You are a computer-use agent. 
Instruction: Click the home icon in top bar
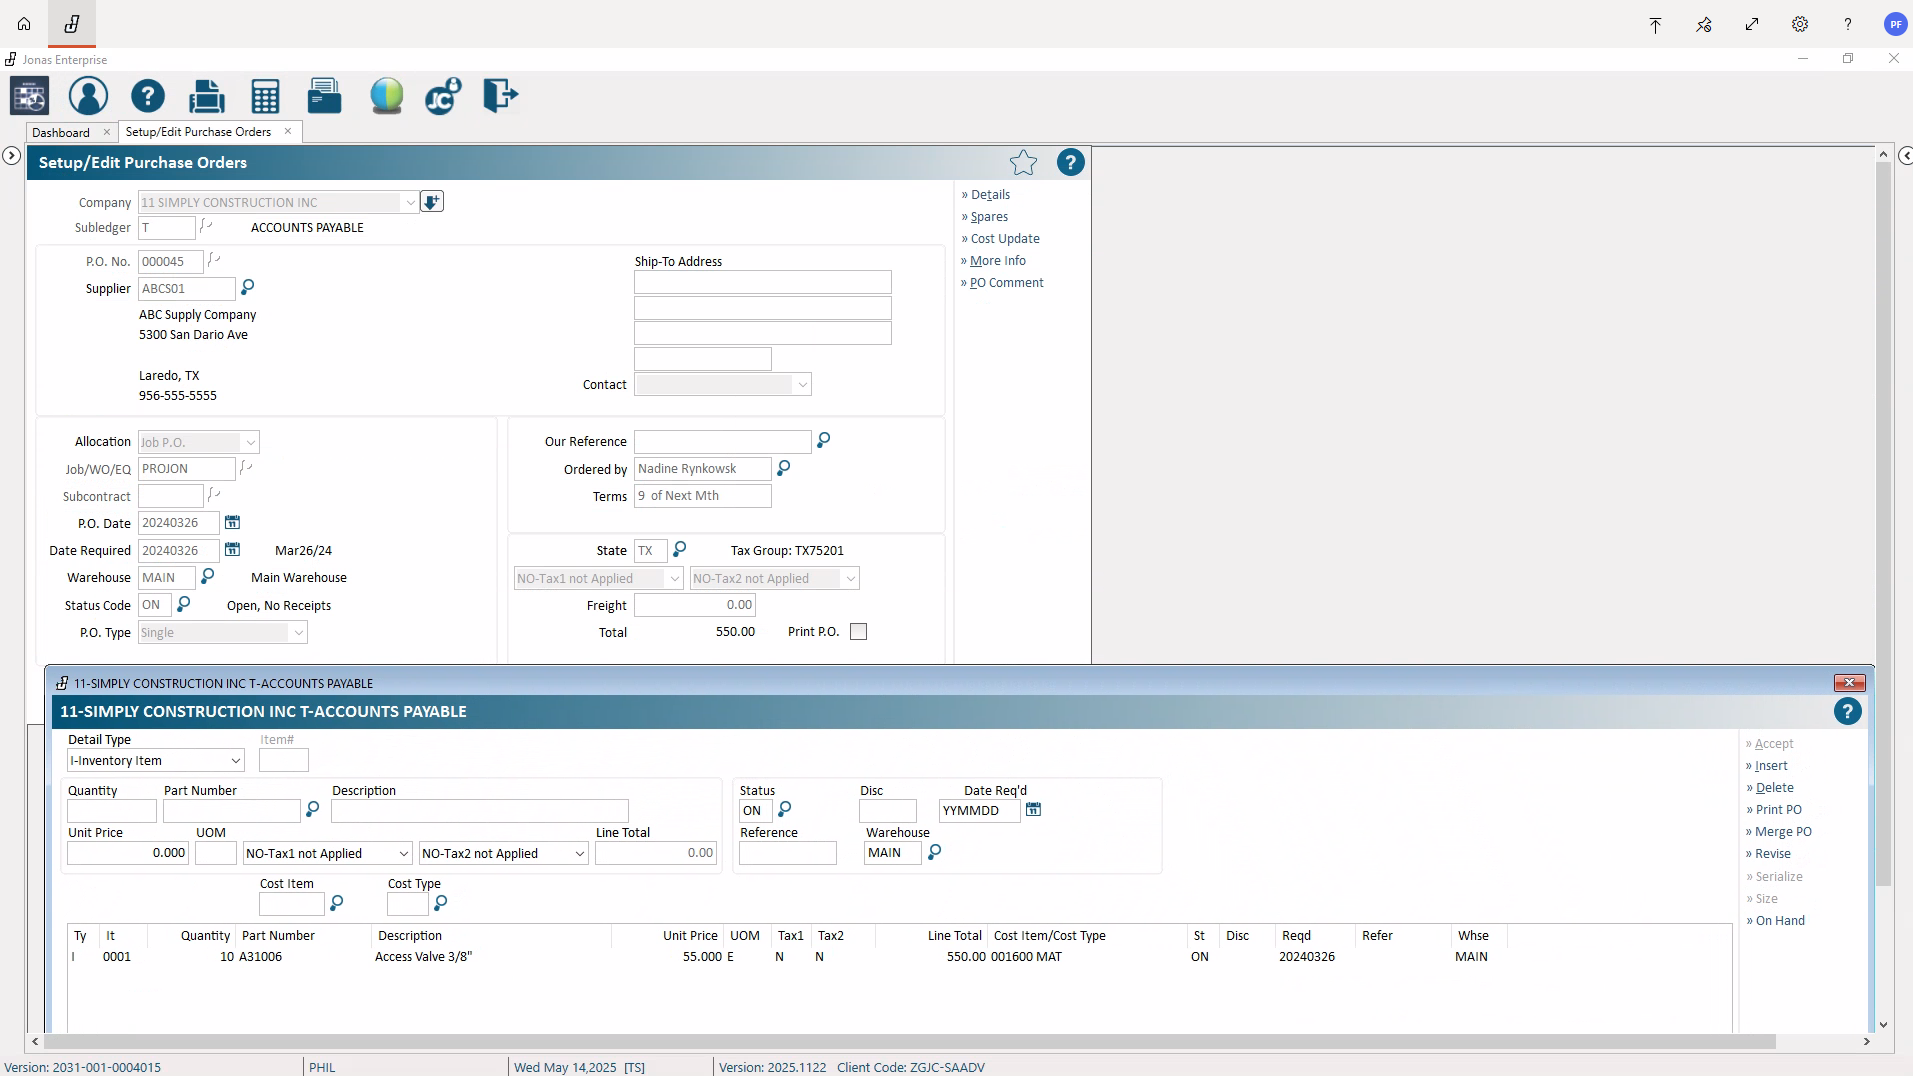pyautogui.click(x=24, y=24)
